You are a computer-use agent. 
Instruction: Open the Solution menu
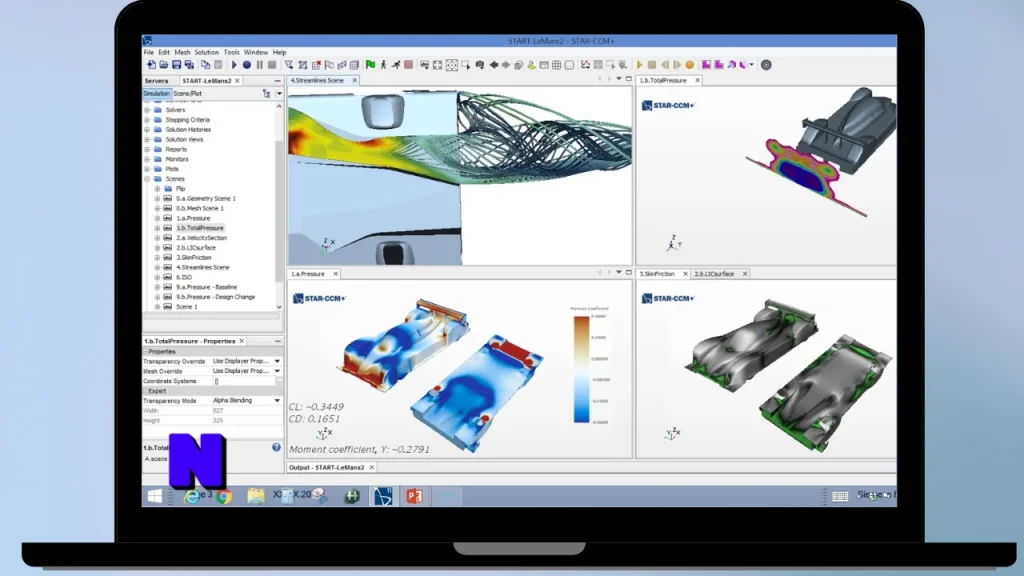[x=206, y=52]
